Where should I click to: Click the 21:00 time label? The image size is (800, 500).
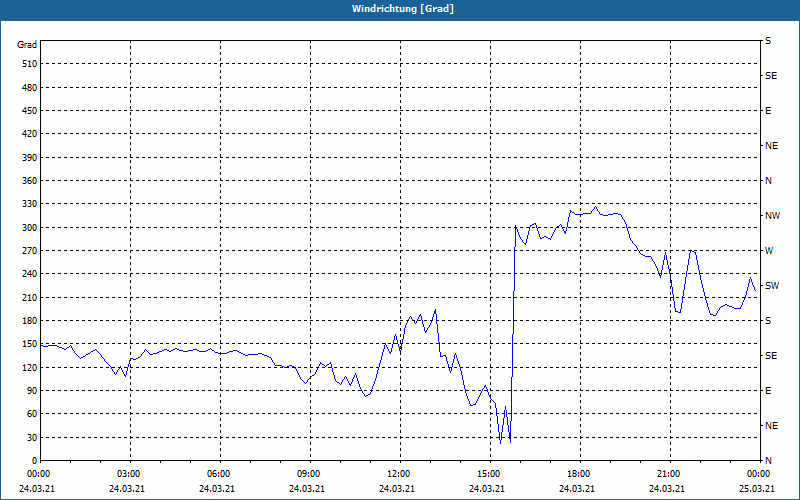click(x=668, y=474)
